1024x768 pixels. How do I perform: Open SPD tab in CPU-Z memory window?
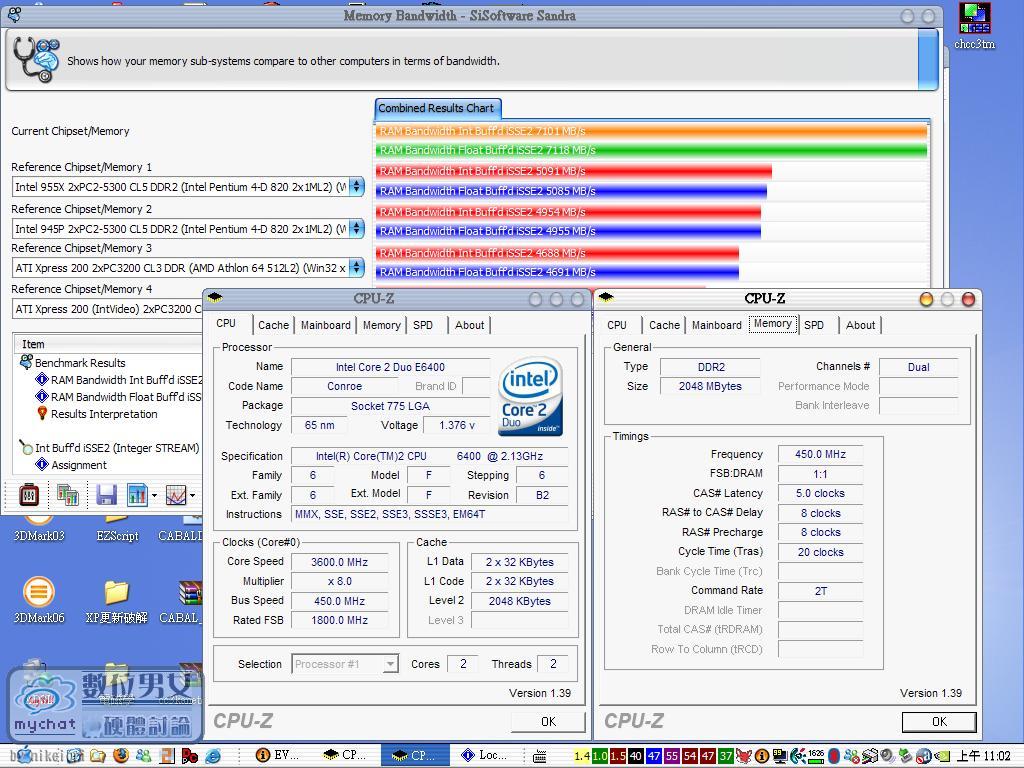[814, 325]
